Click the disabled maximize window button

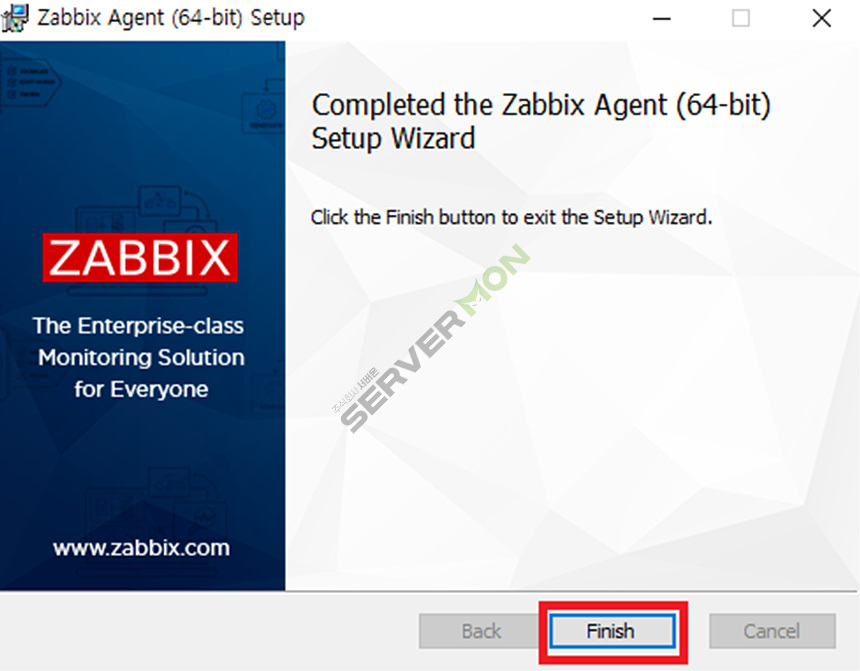741,19
